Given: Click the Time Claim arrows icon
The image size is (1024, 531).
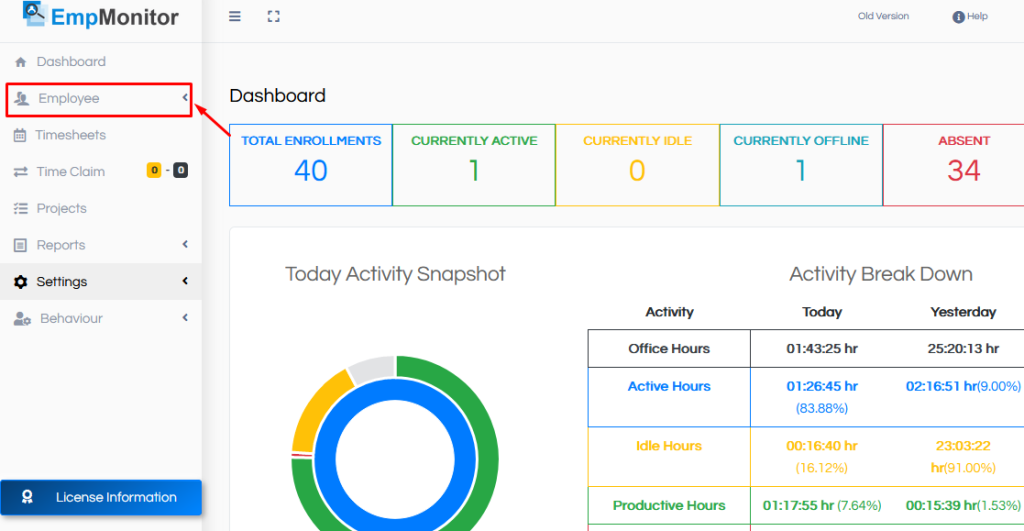Looking at the screenshot, I should click(x=20, y=172).
